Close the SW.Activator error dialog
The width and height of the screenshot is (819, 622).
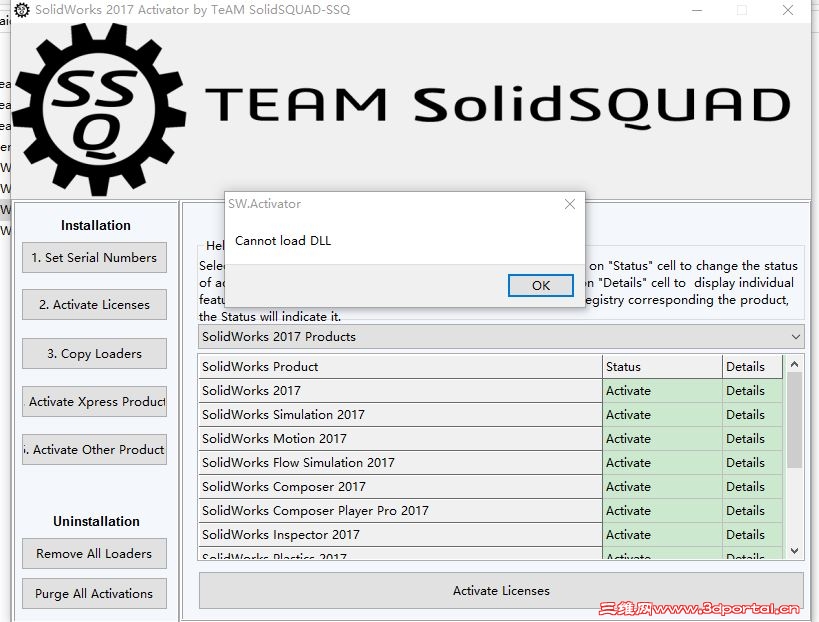[x=570, y=204]
